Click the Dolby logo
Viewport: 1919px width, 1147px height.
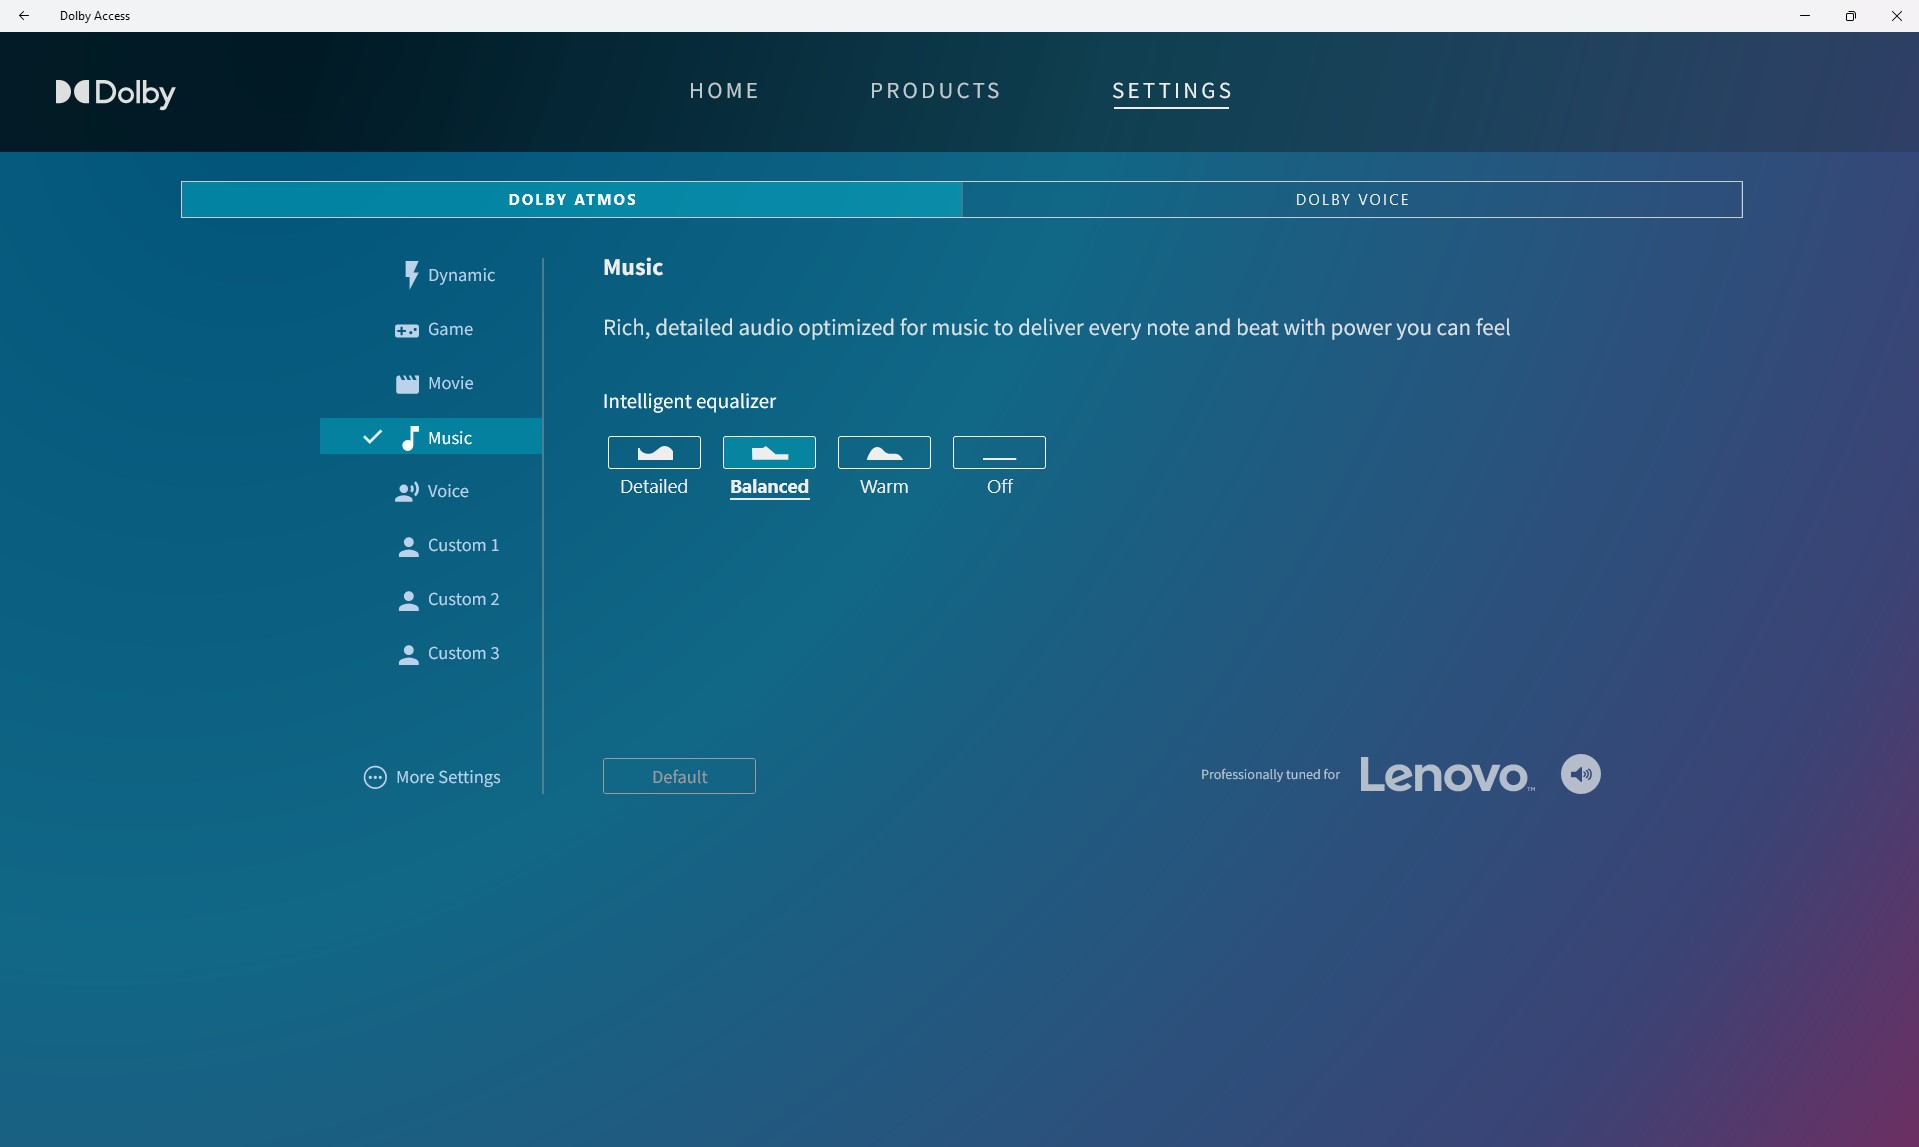115,93
